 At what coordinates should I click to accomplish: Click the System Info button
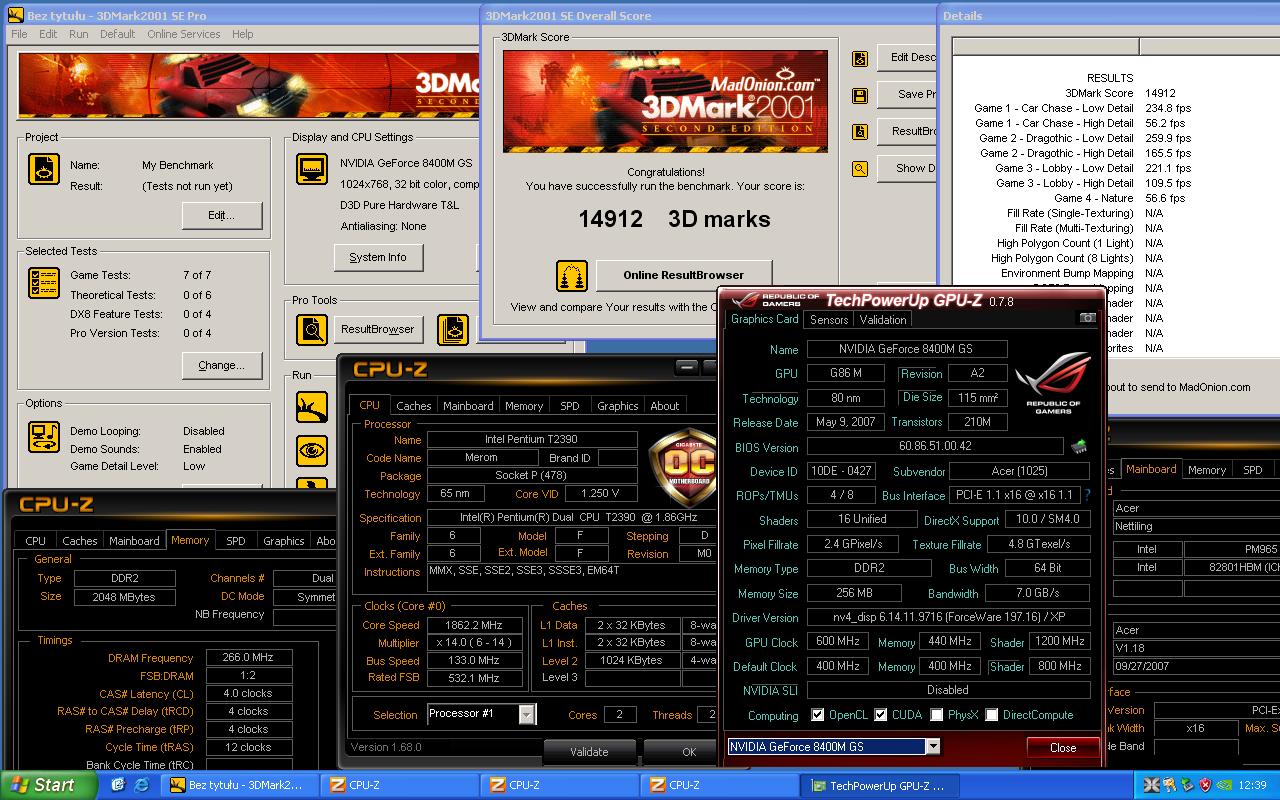click(377, 257)
